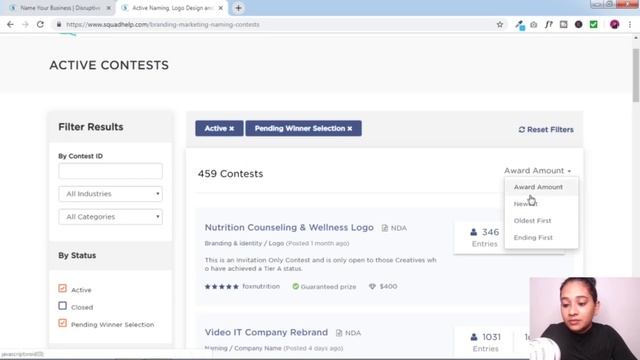Close the Active Naming Logo Design tab
The width and height of the screenshot is (640, 360).
220,8
